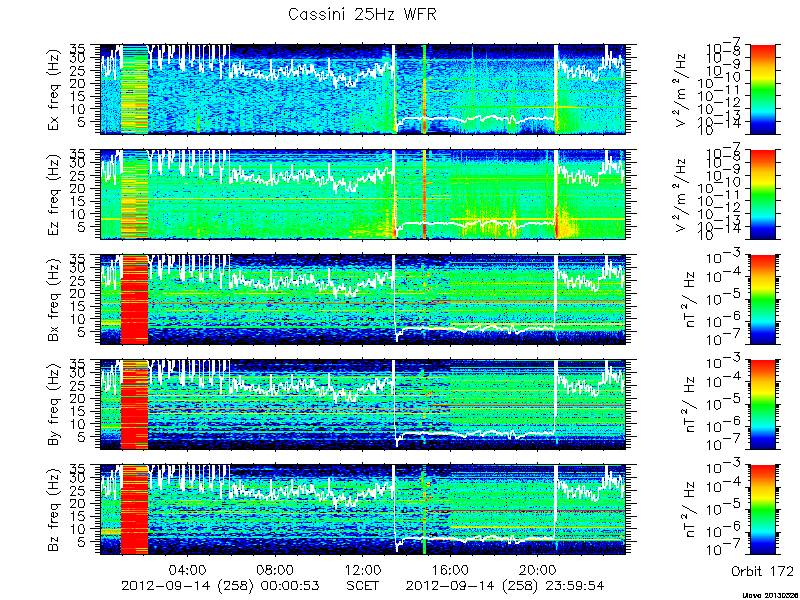This screenshot has width=800, height=600.
Task: Select the Ez spectrogram panel
Action: 363,194
